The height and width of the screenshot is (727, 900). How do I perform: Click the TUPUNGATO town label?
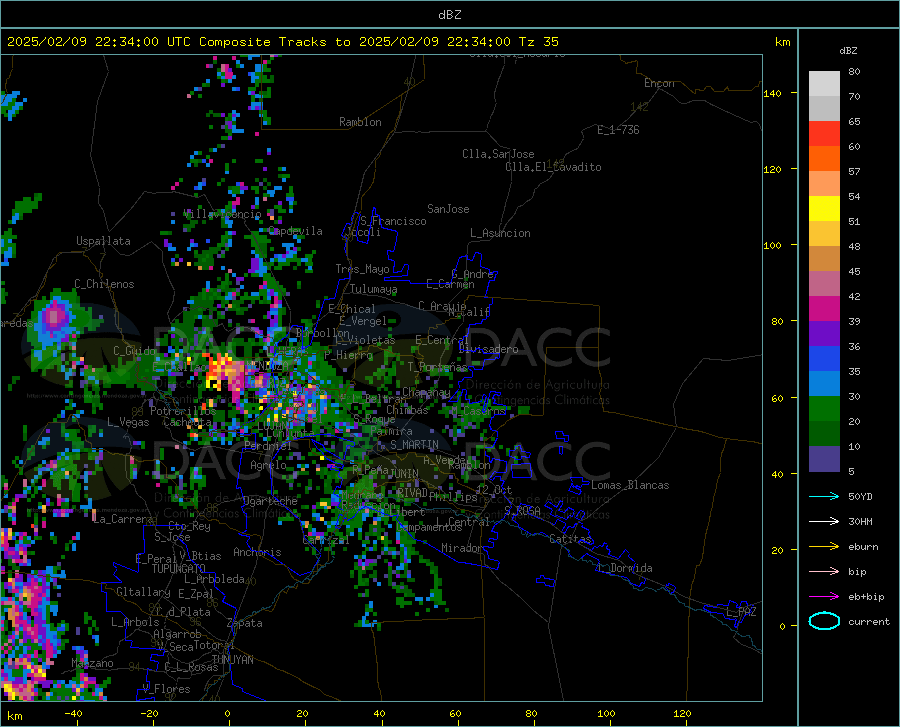[179, 569]
